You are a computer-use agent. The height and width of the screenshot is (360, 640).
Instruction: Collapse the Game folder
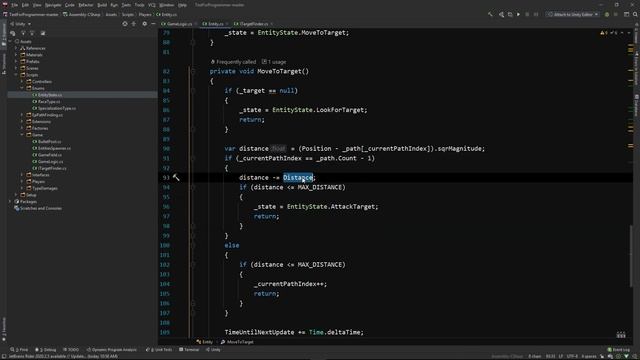click(x=22, y=135)
